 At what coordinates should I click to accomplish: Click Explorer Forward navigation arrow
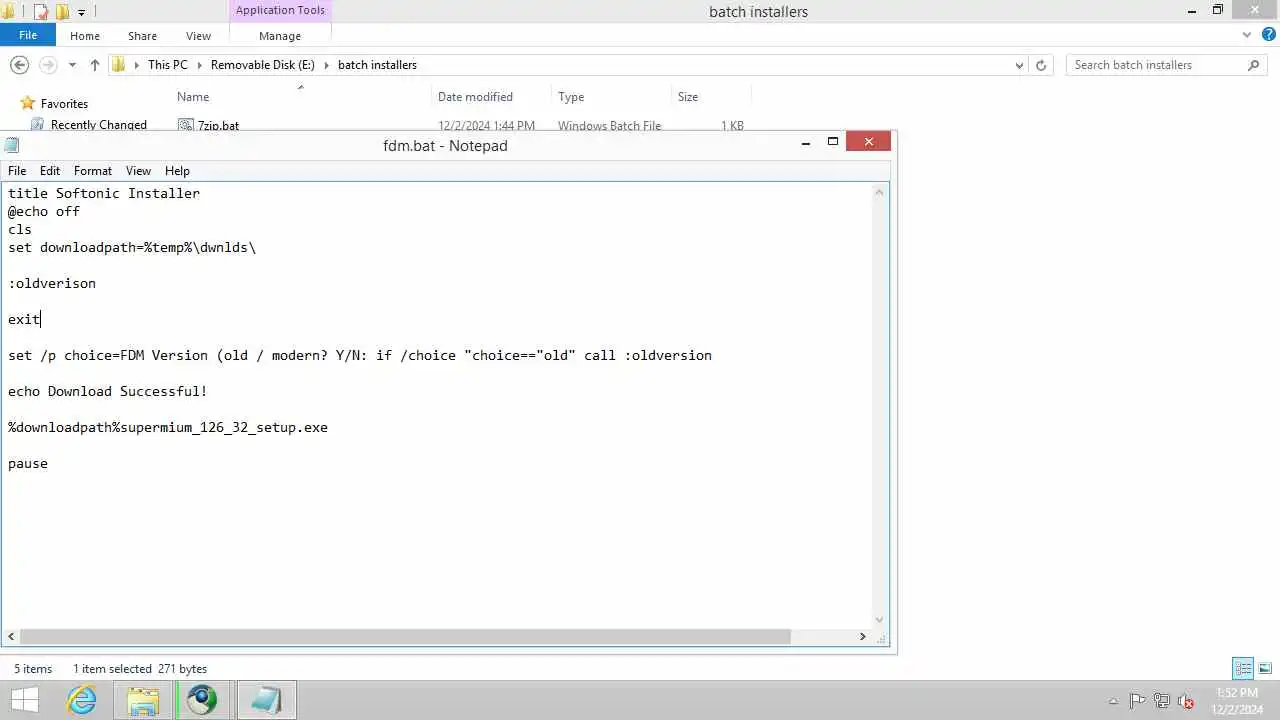point(47,65)
